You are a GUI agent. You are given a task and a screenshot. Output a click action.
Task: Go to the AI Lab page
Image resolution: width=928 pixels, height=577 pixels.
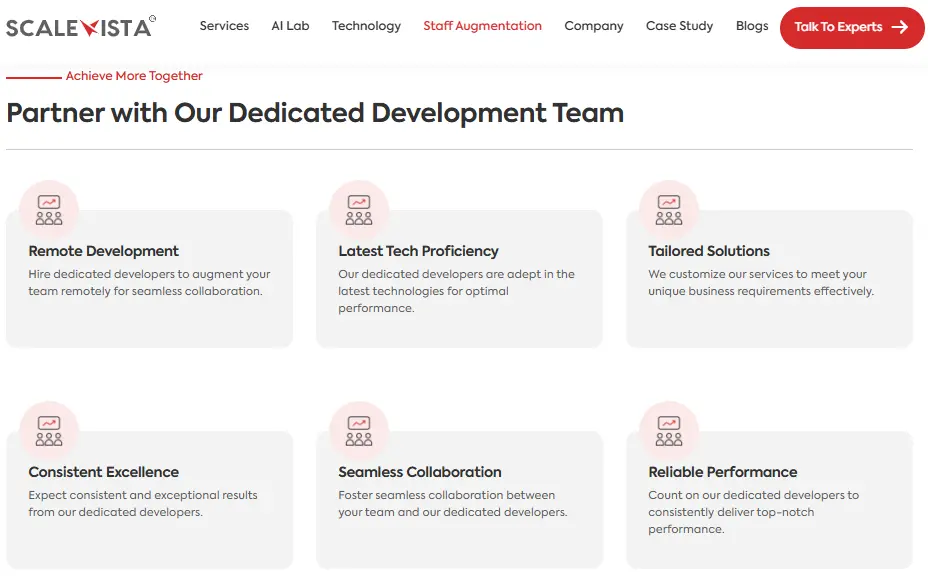point(290,26)
